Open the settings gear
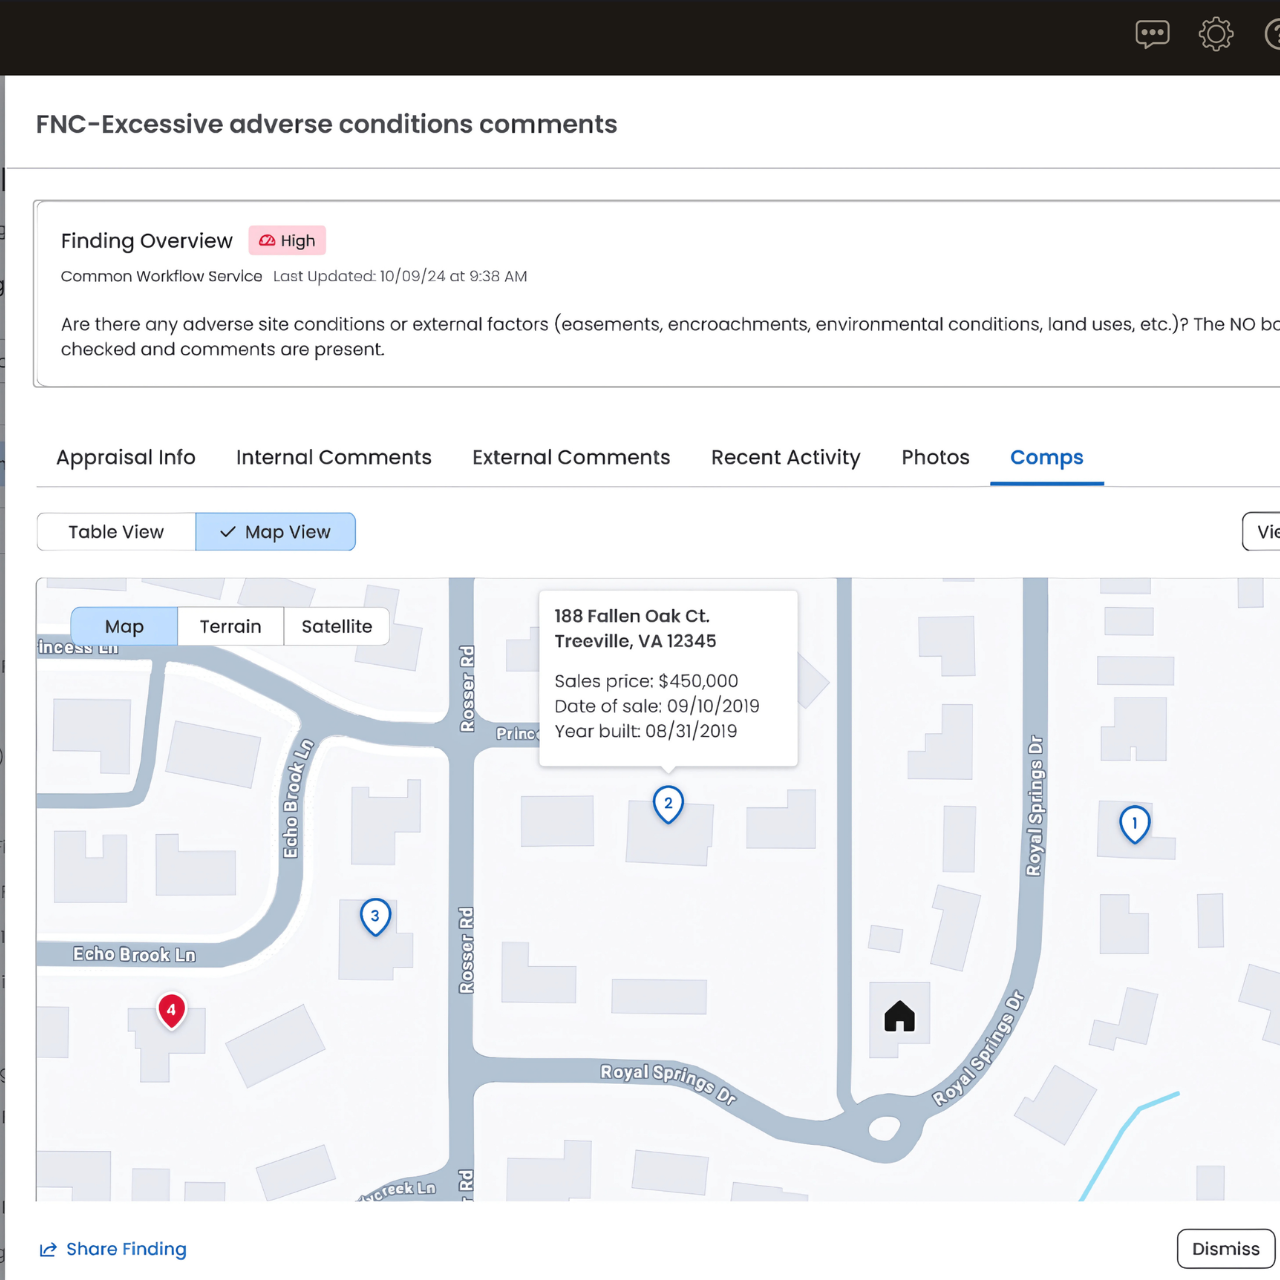 1216,34
